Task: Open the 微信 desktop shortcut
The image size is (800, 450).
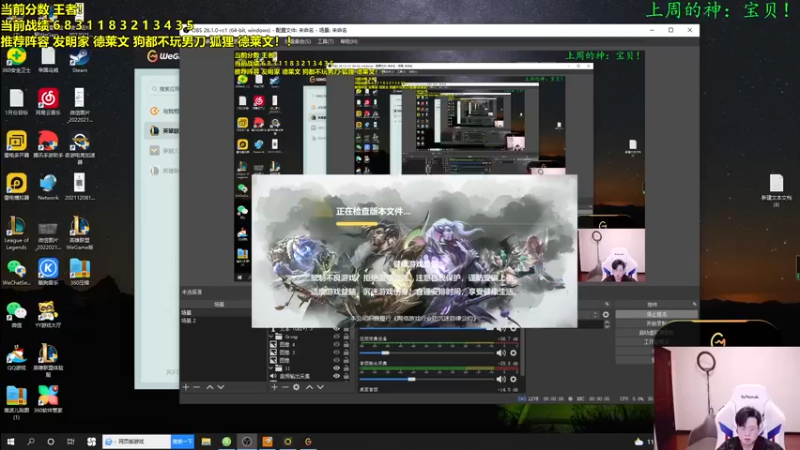Action: pyautogui.click(x=16, y=314)
